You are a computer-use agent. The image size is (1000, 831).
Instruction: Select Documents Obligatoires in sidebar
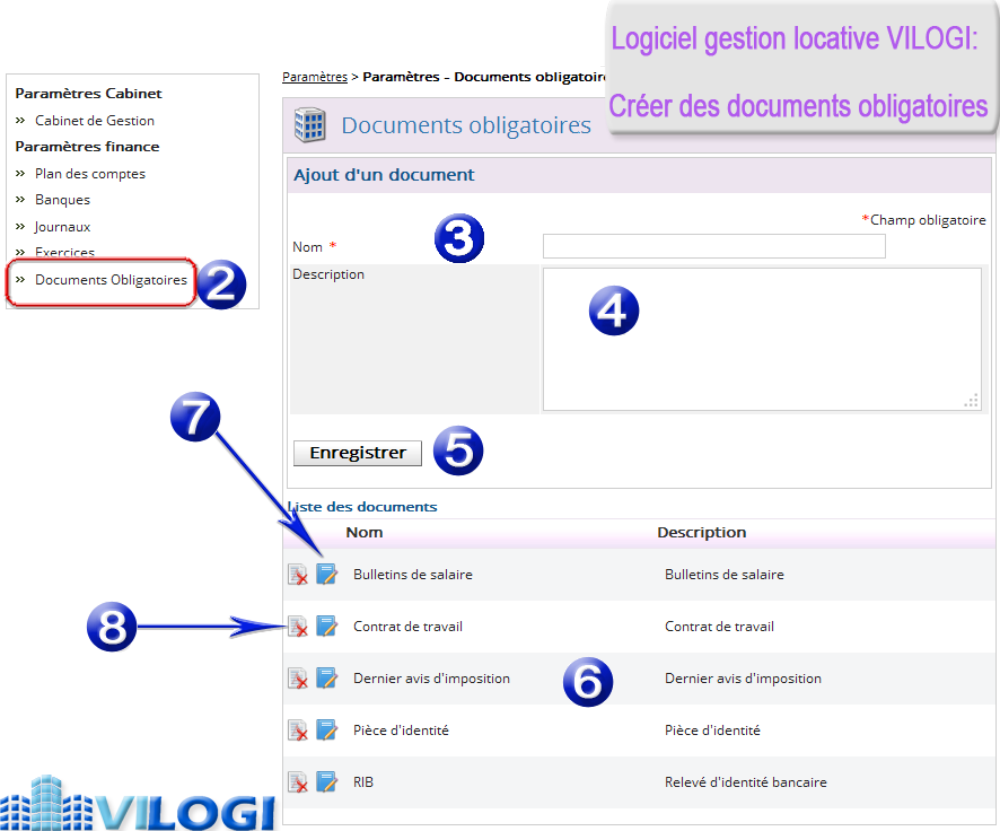pyautogui.click(x=111, y=280)
